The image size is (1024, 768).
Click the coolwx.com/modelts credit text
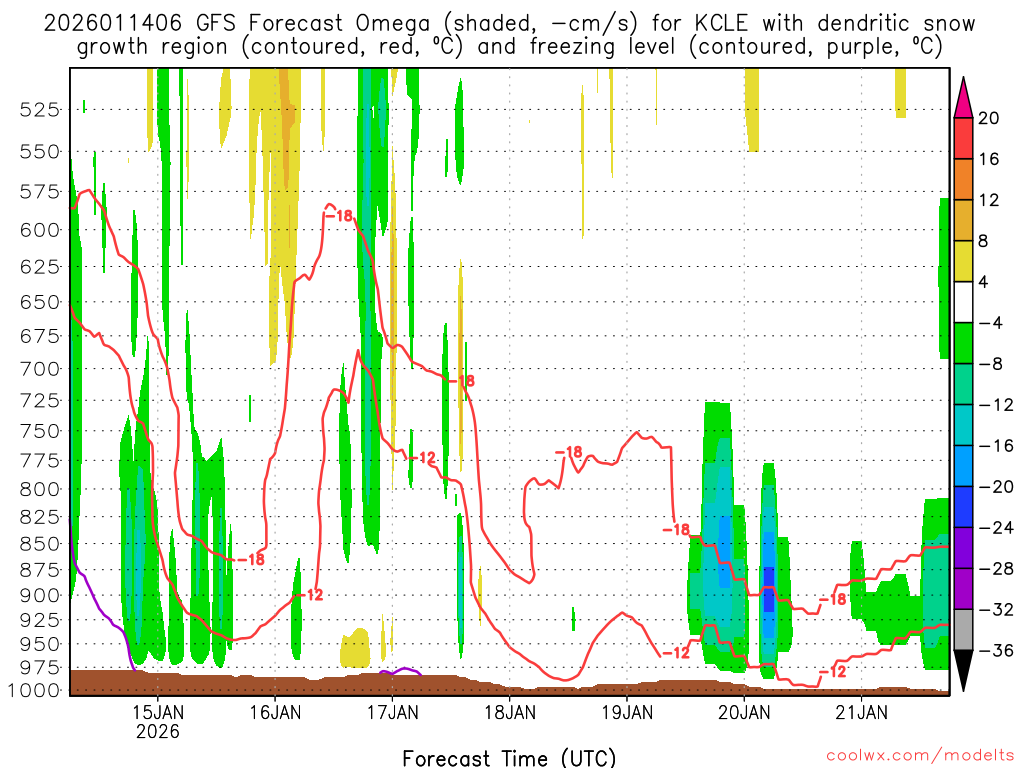pyautogui.click(x=920, y=756)
